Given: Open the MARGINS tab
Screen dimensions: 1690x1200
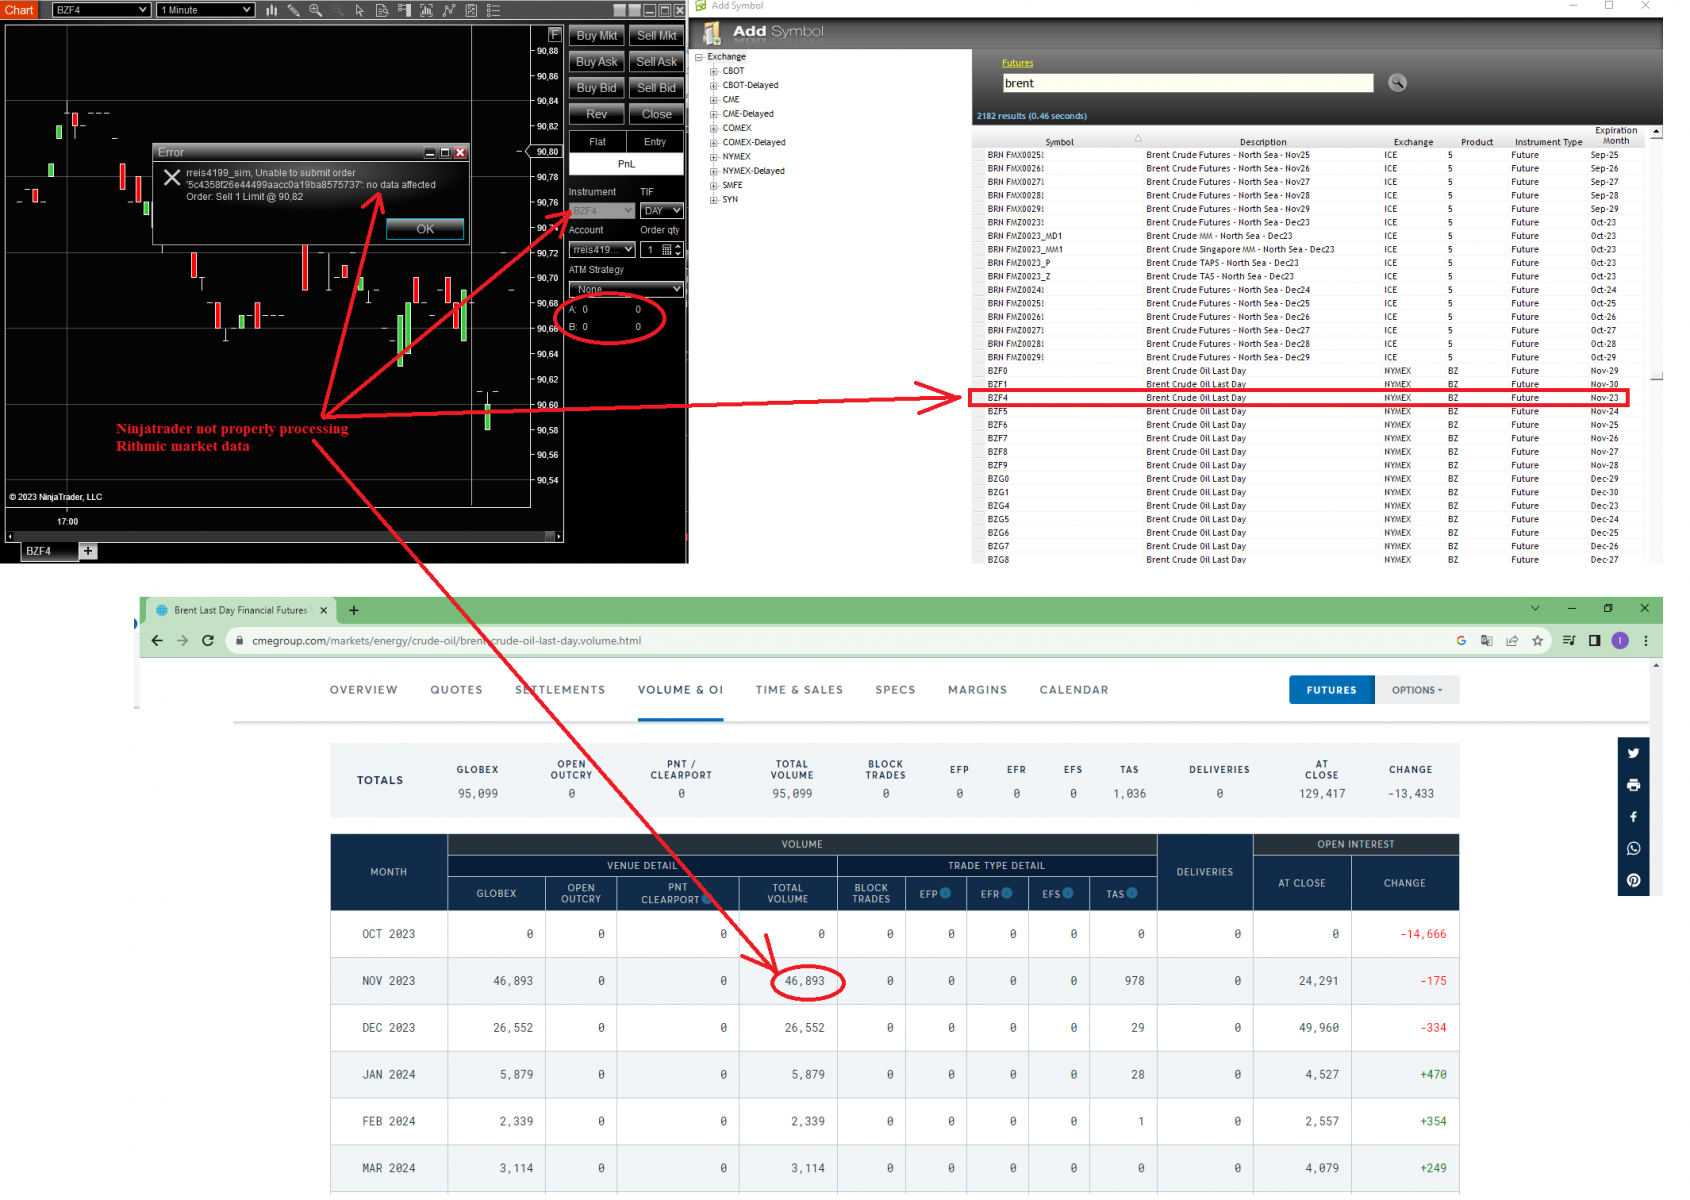Looking at the screenshot, I should click(977, 690).
